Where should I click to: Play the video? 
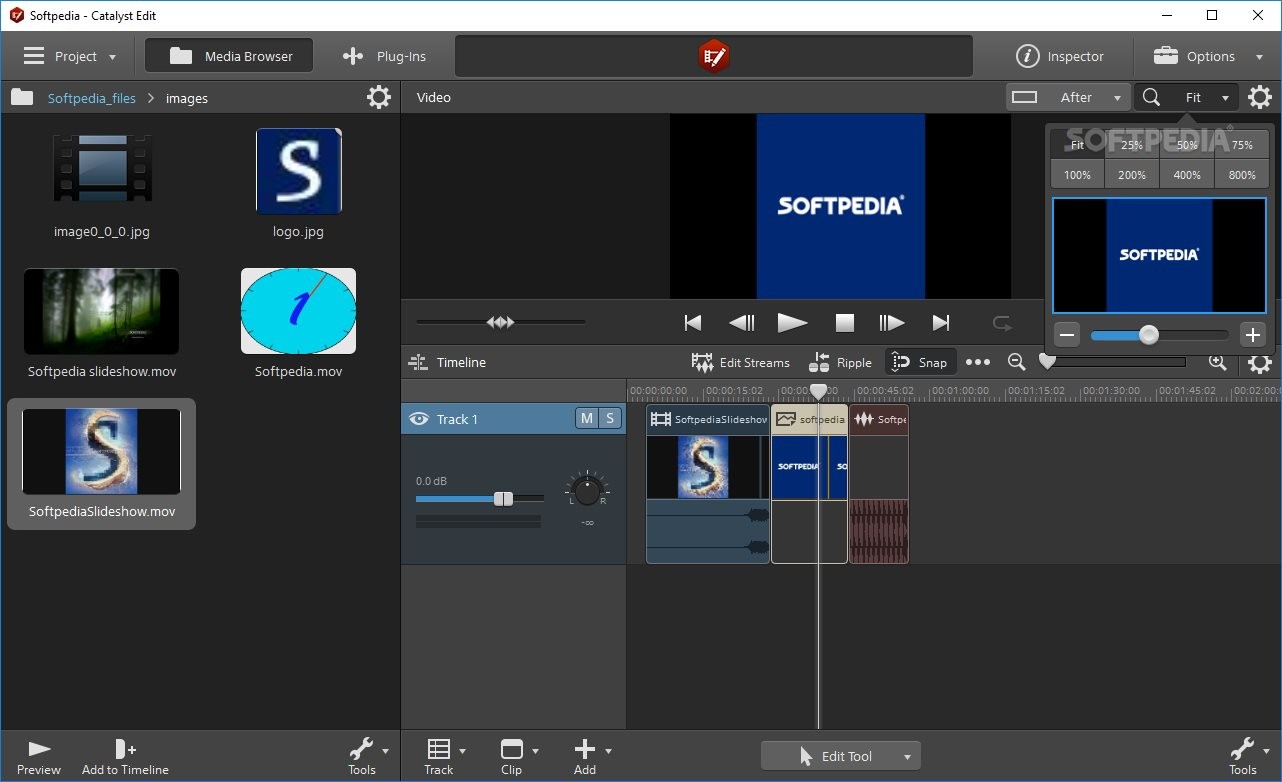[793, 322]
